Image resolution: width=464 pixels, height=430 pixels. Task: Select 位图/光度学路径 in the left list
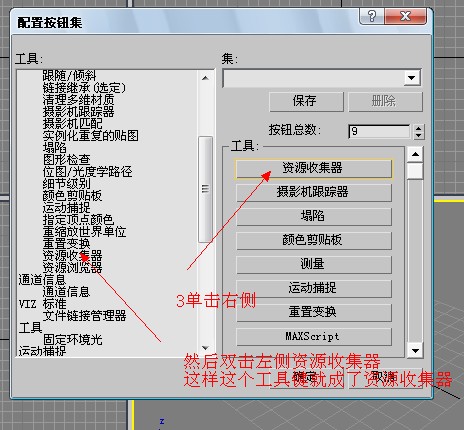87,171
